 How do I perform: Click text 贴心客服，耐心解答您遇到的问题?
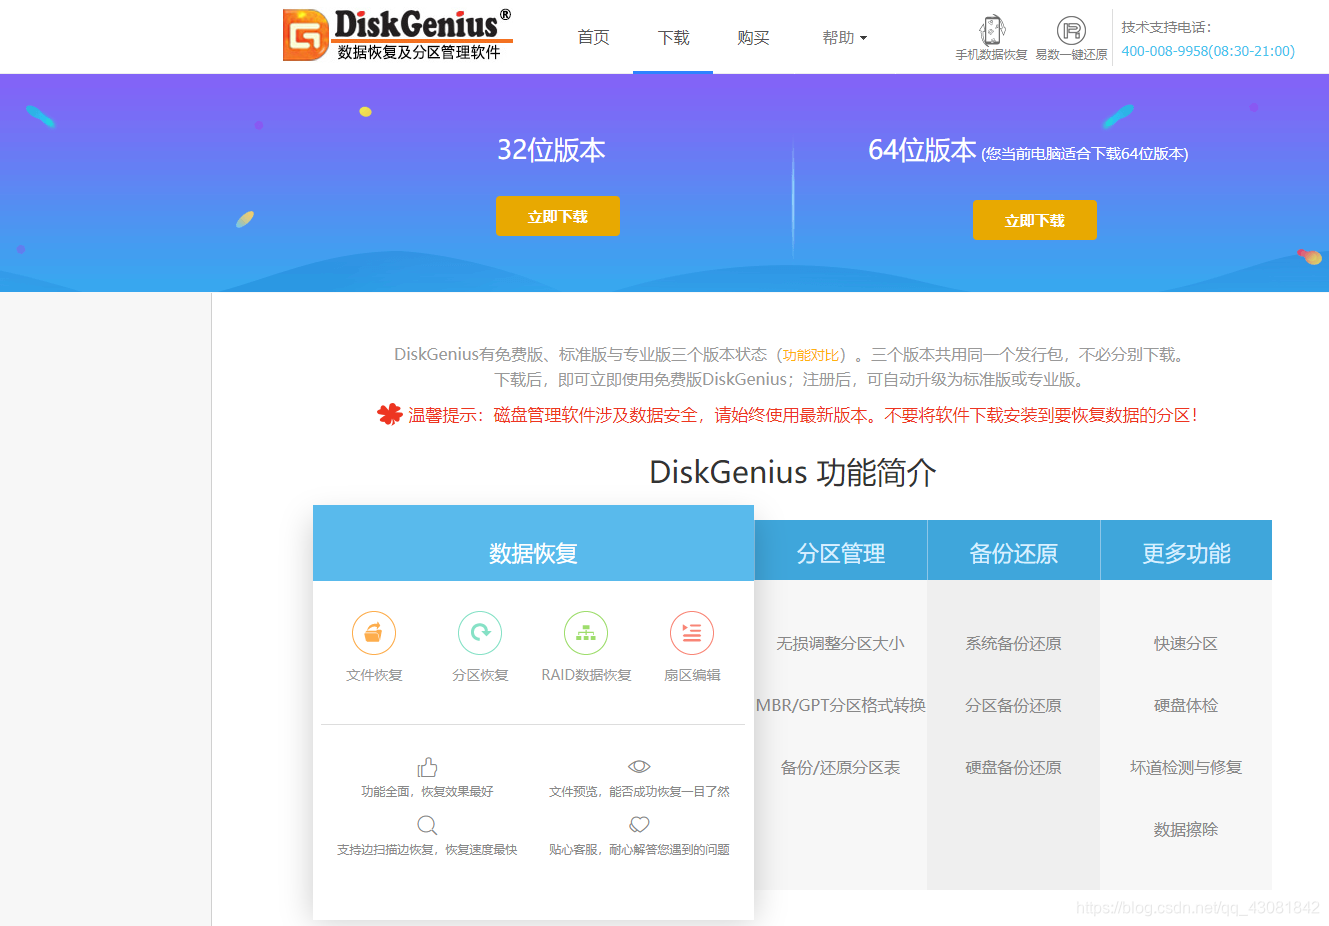639,849
